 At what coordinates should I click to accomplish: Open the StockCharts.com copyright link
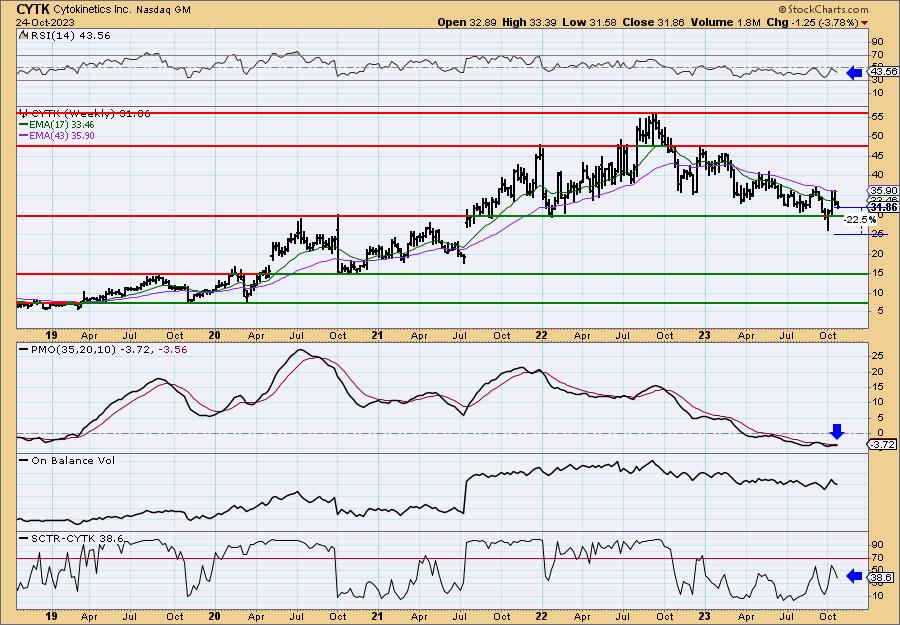pos(823,9)
